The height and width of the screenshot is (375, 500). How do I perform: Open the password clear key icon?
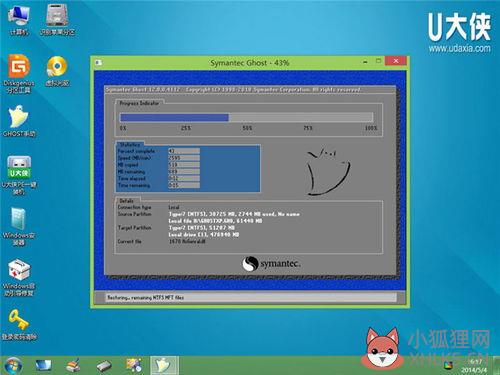(x=19, y=325)
